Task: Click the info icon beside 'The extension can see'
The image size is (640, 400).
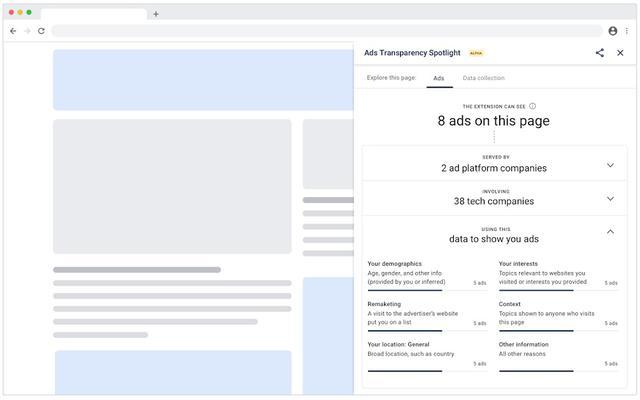Action: click(533, 106)
